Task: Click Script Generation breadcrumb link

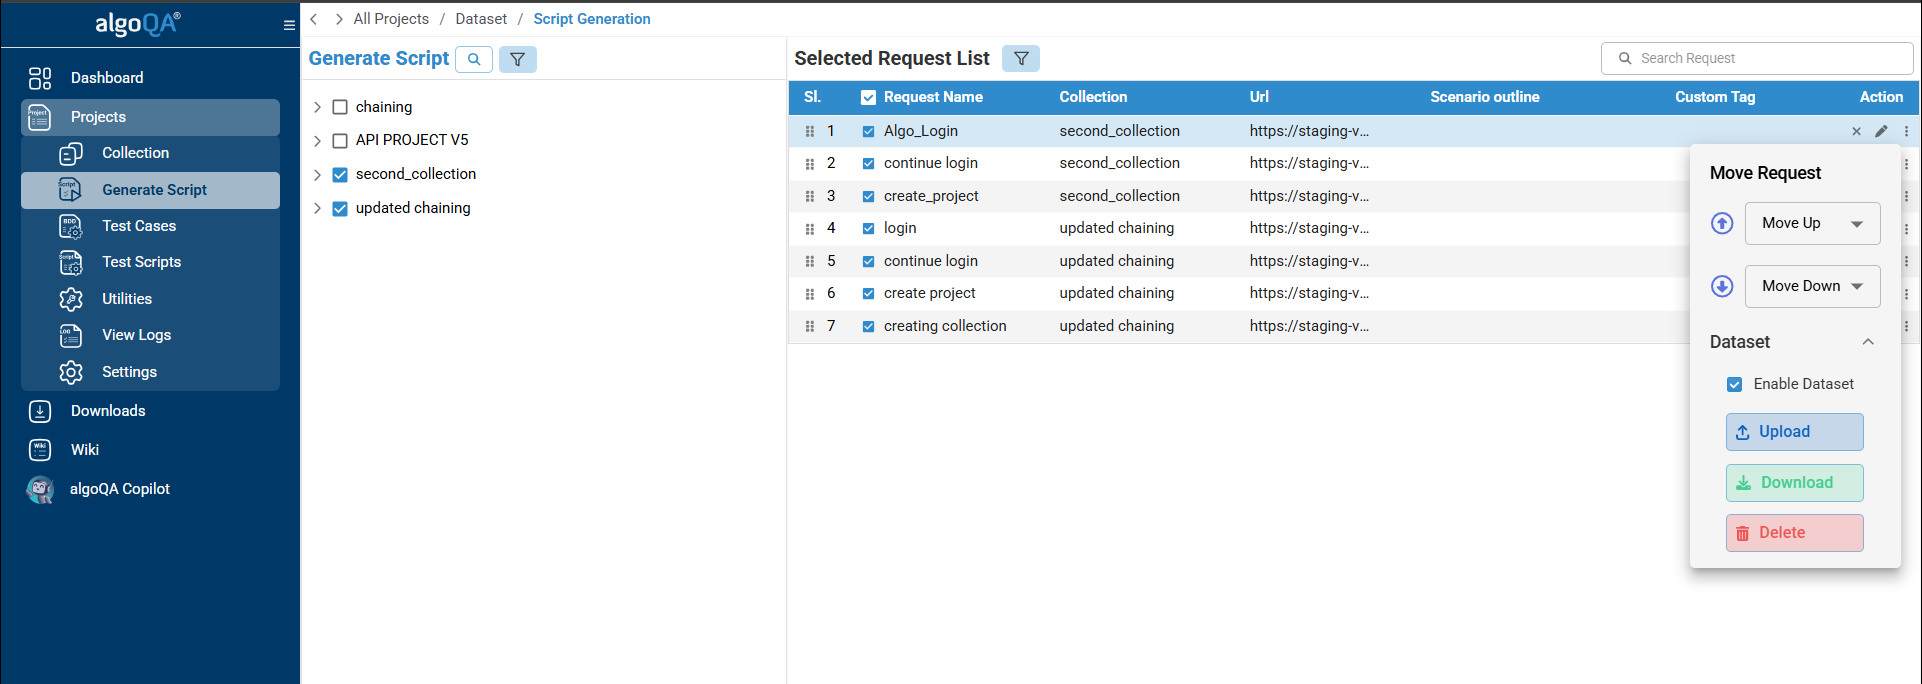Action: coord(592,19)
